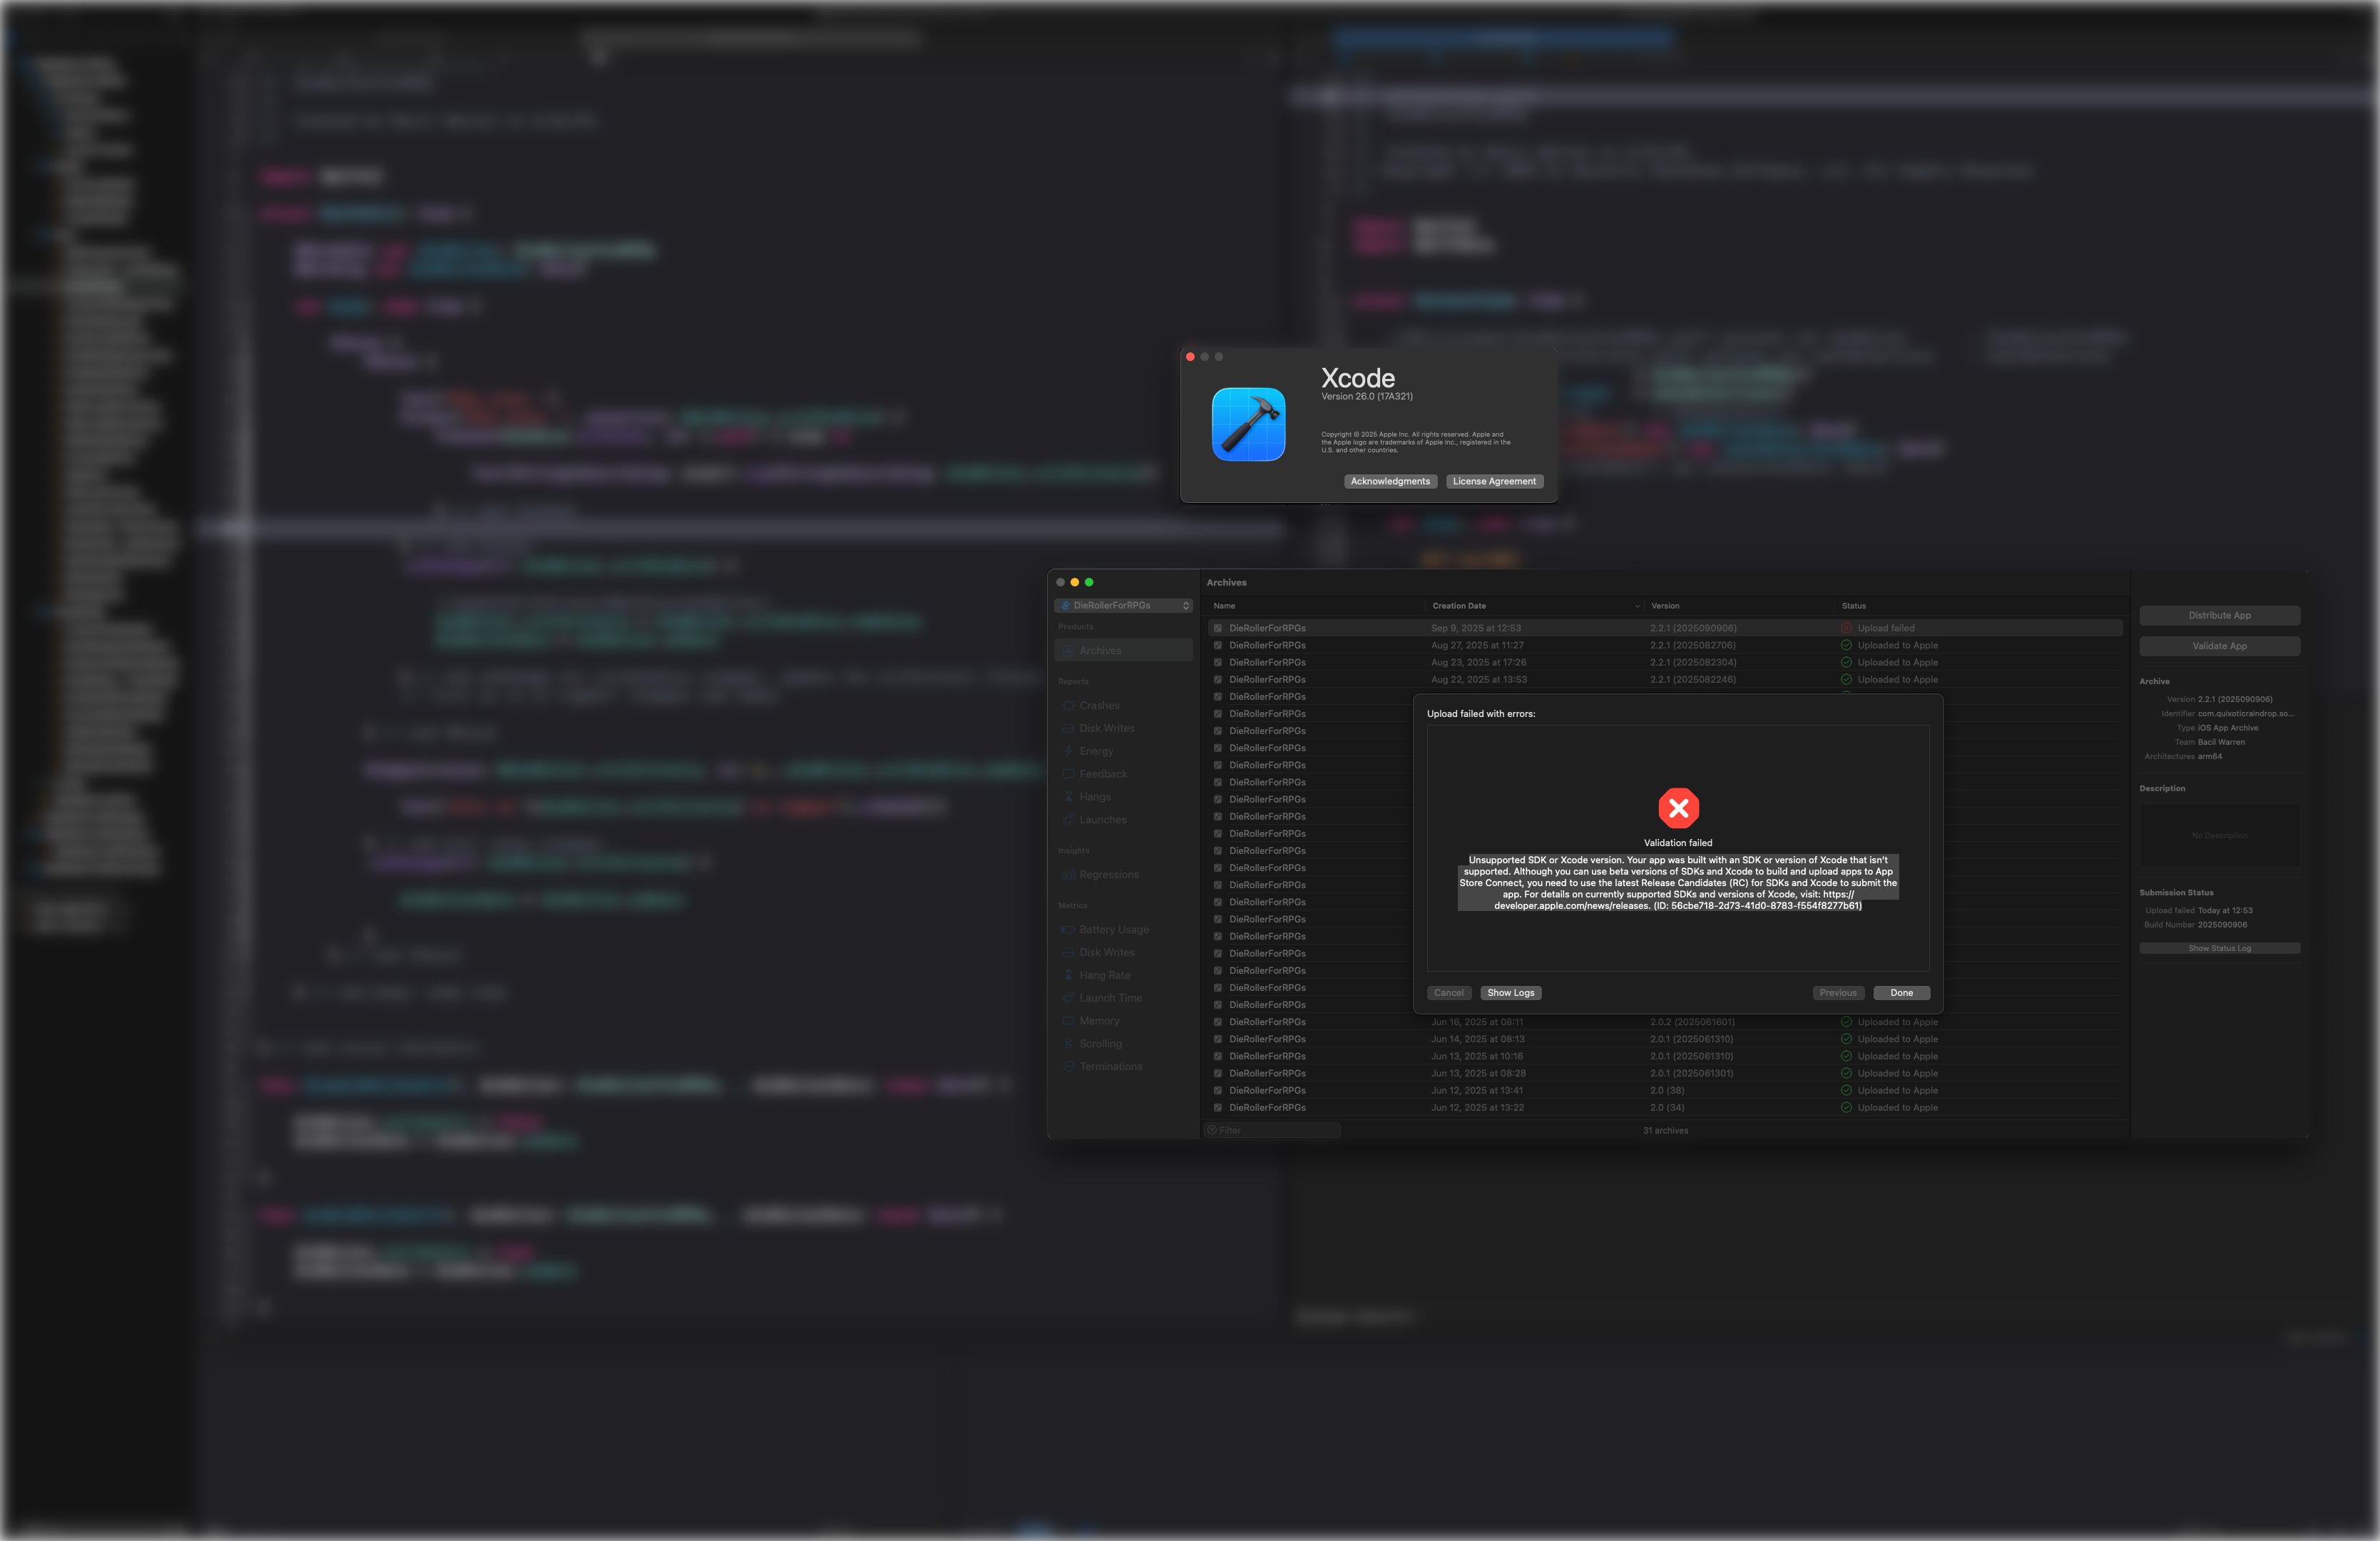2380x1541 pixels.
Task: Click the Upload failed status text
Action: tap(1885, 628)
